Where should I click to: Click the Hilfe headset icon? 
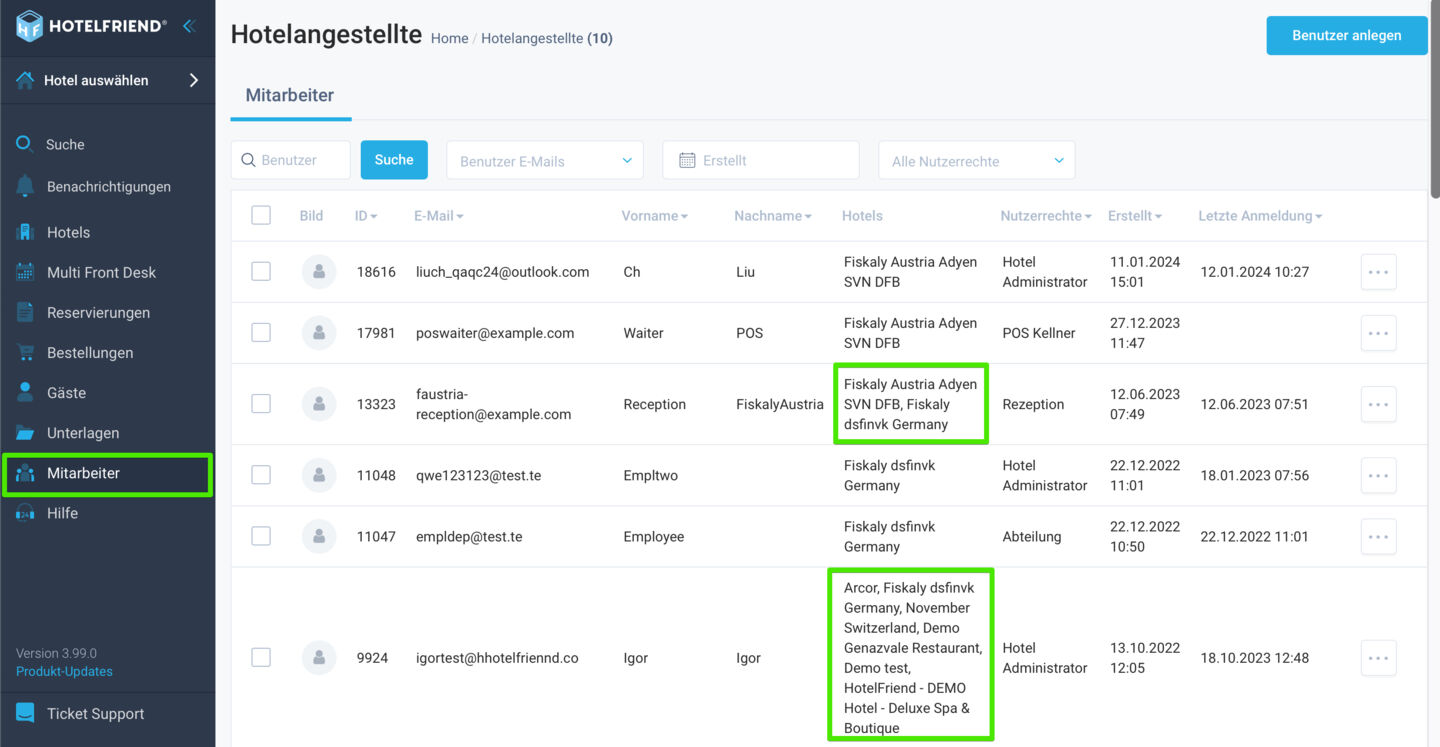[x=25, y=513]
